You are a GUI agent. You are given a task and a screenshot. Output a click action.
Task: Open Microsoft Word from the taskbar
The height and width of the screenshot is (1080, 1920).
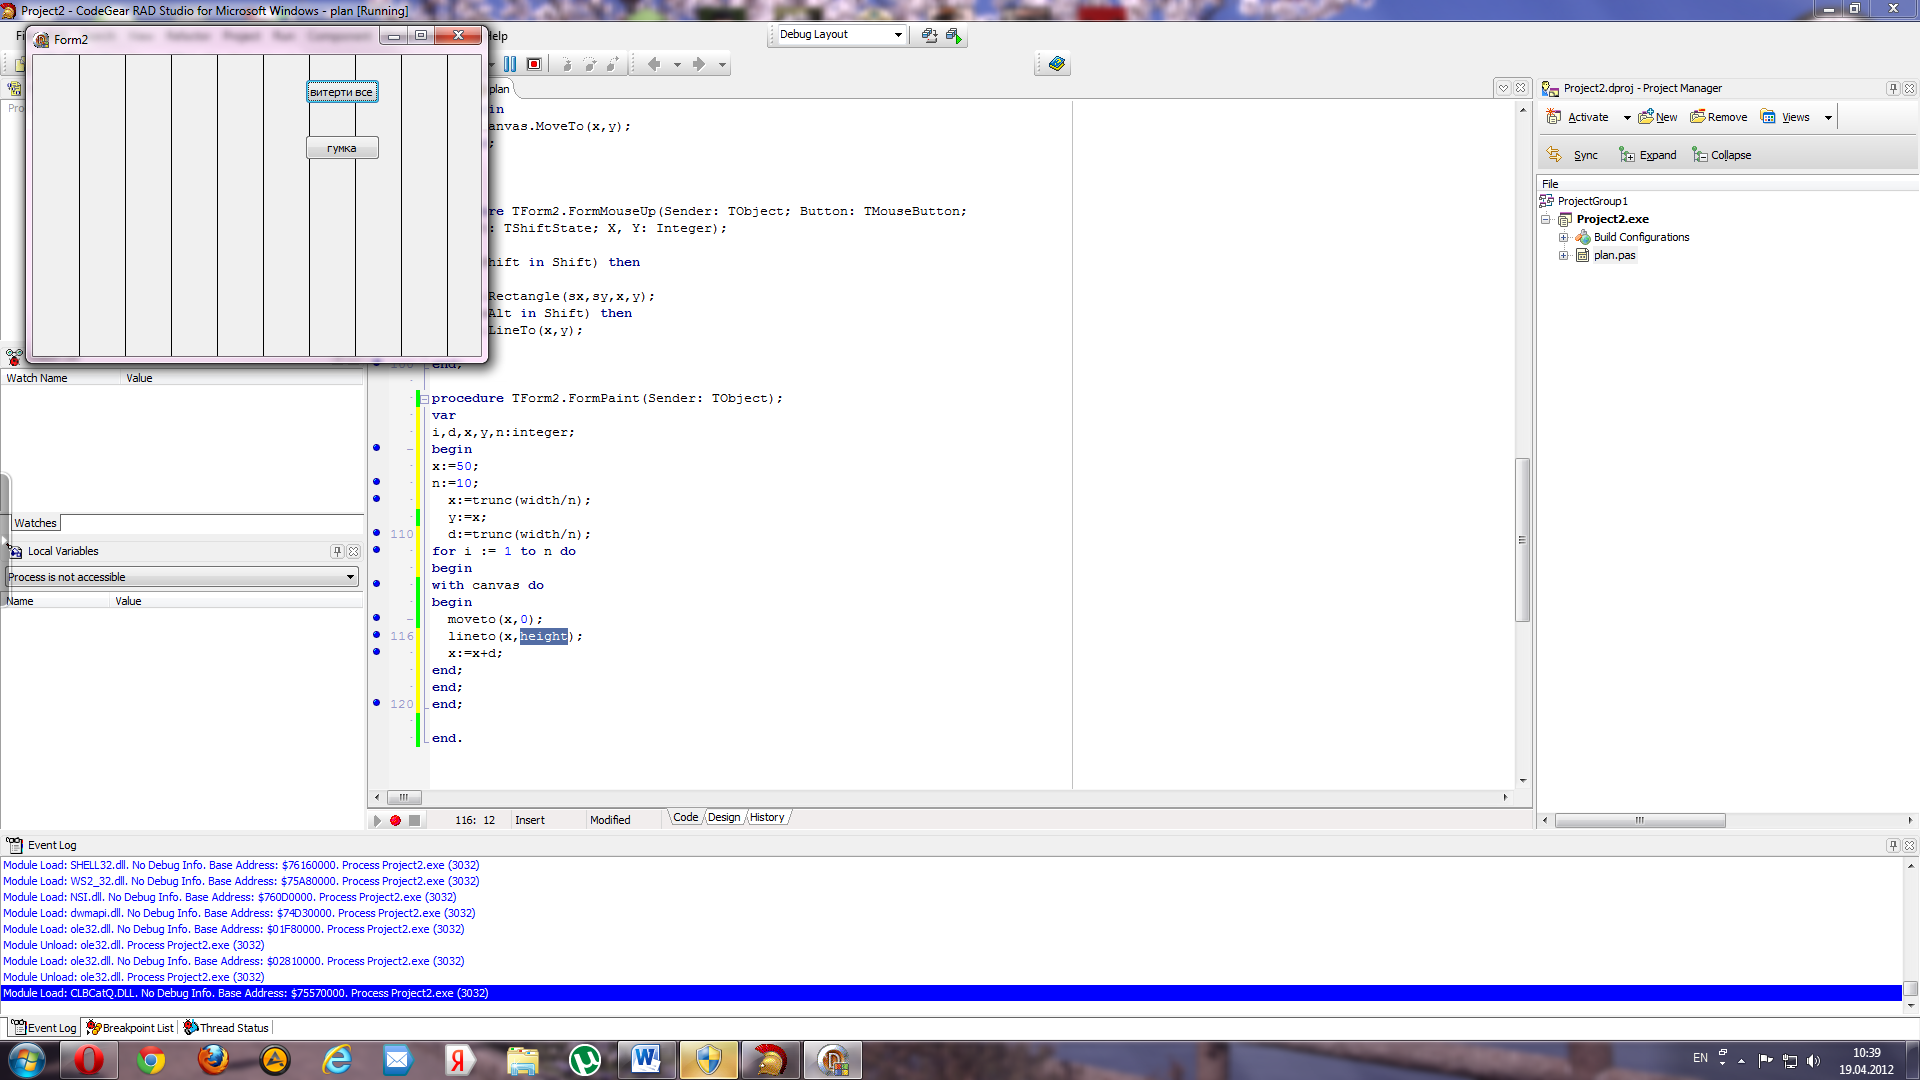coord(646,1060)
